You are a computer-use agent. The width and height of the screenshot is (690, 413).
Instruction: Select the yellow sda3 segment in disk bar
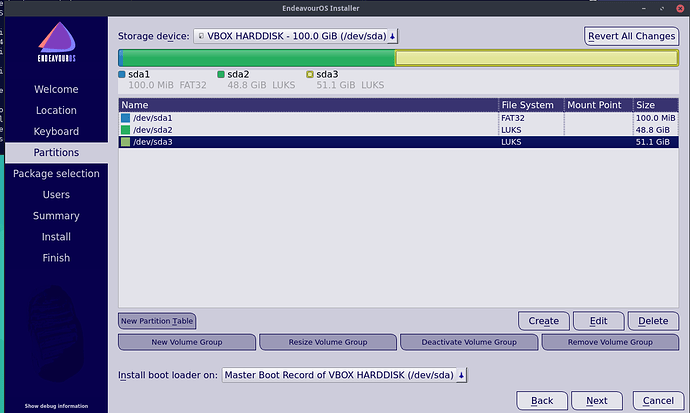pos(536,58)
